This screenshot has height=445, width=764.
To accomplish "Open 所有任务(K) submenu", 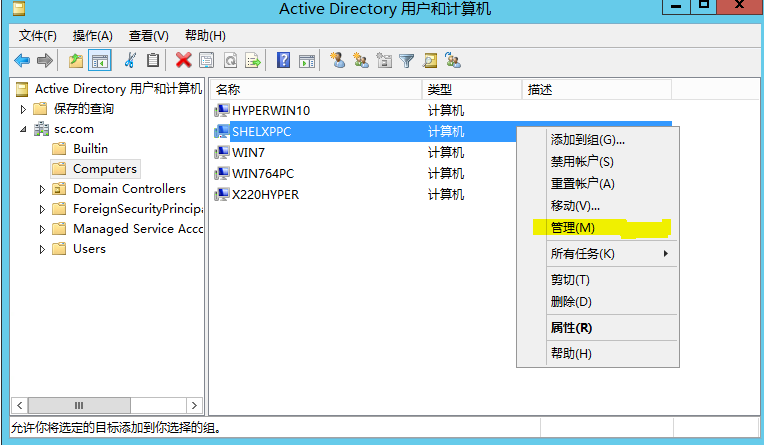I will pos(598,253).
